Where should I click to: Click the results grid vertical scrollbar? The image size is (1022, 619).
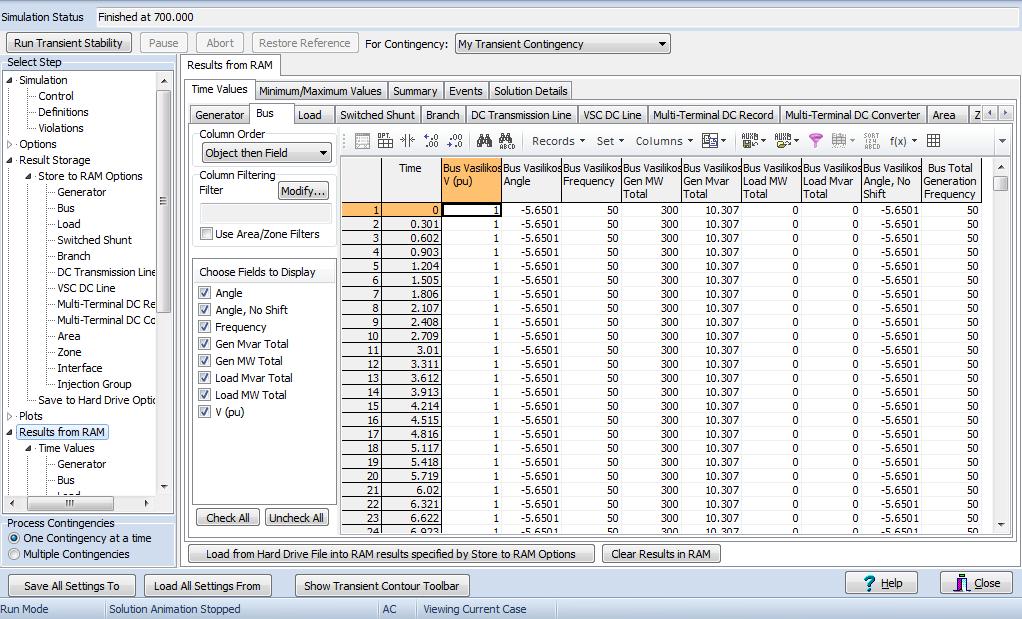coord(1000,346)
